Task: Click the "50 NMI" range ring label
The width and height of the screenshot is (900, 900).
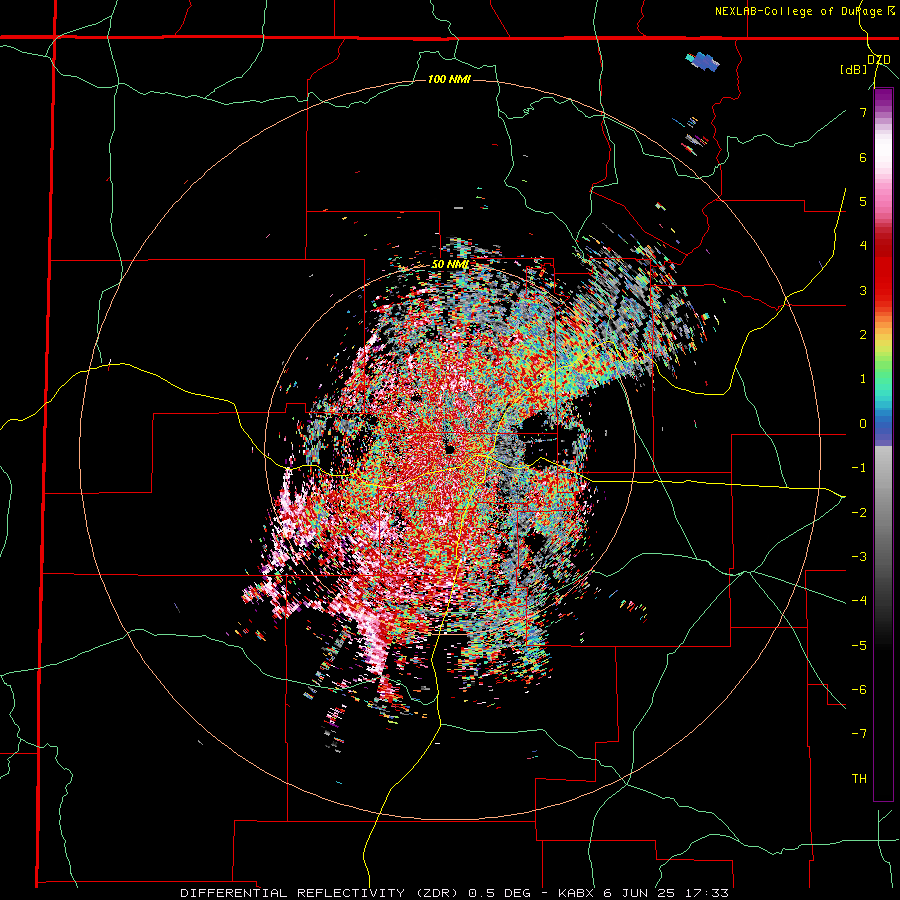Action: [x=451, y=265]
